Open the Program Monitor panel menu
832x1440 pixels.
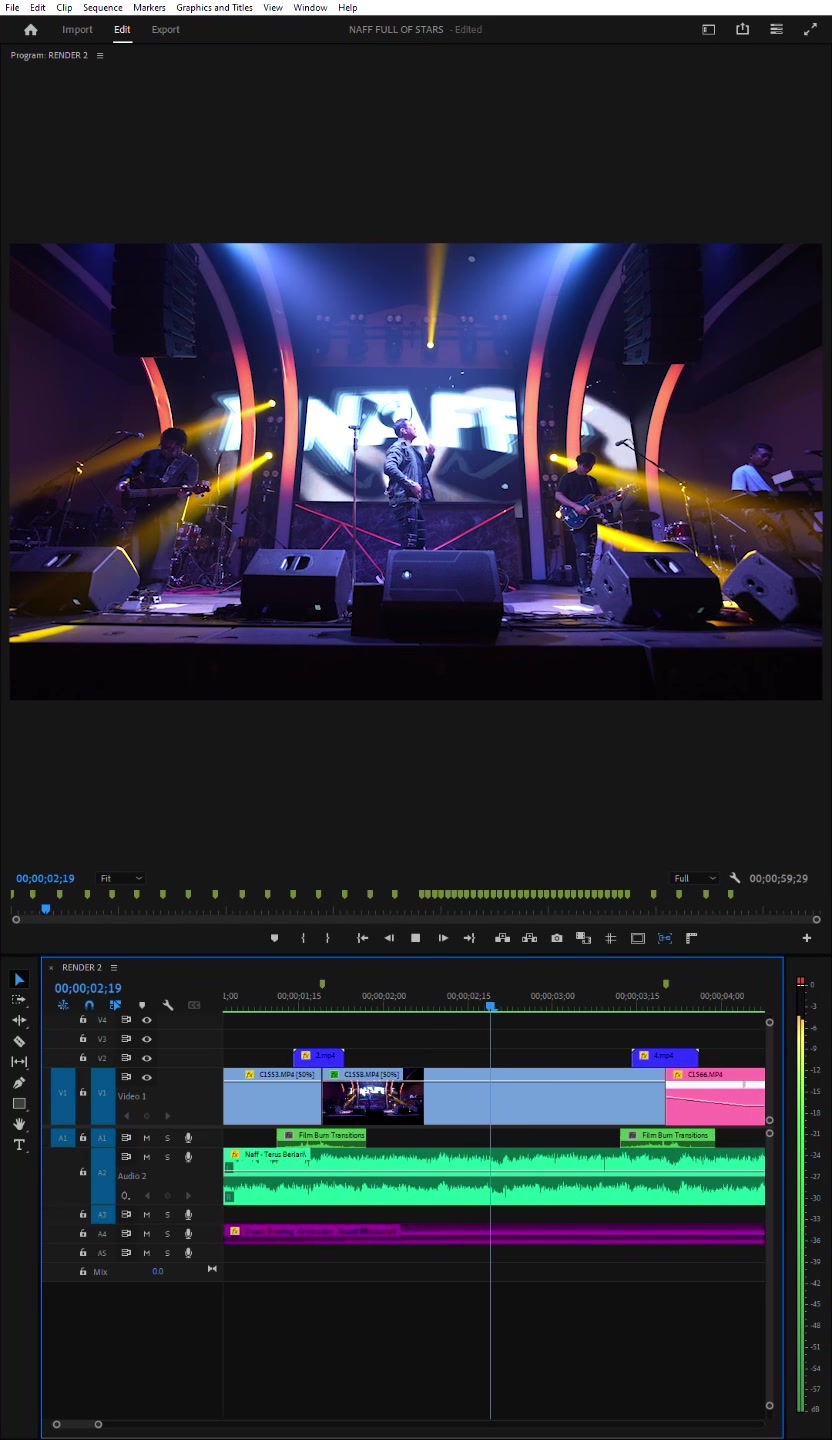tap(100, 55)
